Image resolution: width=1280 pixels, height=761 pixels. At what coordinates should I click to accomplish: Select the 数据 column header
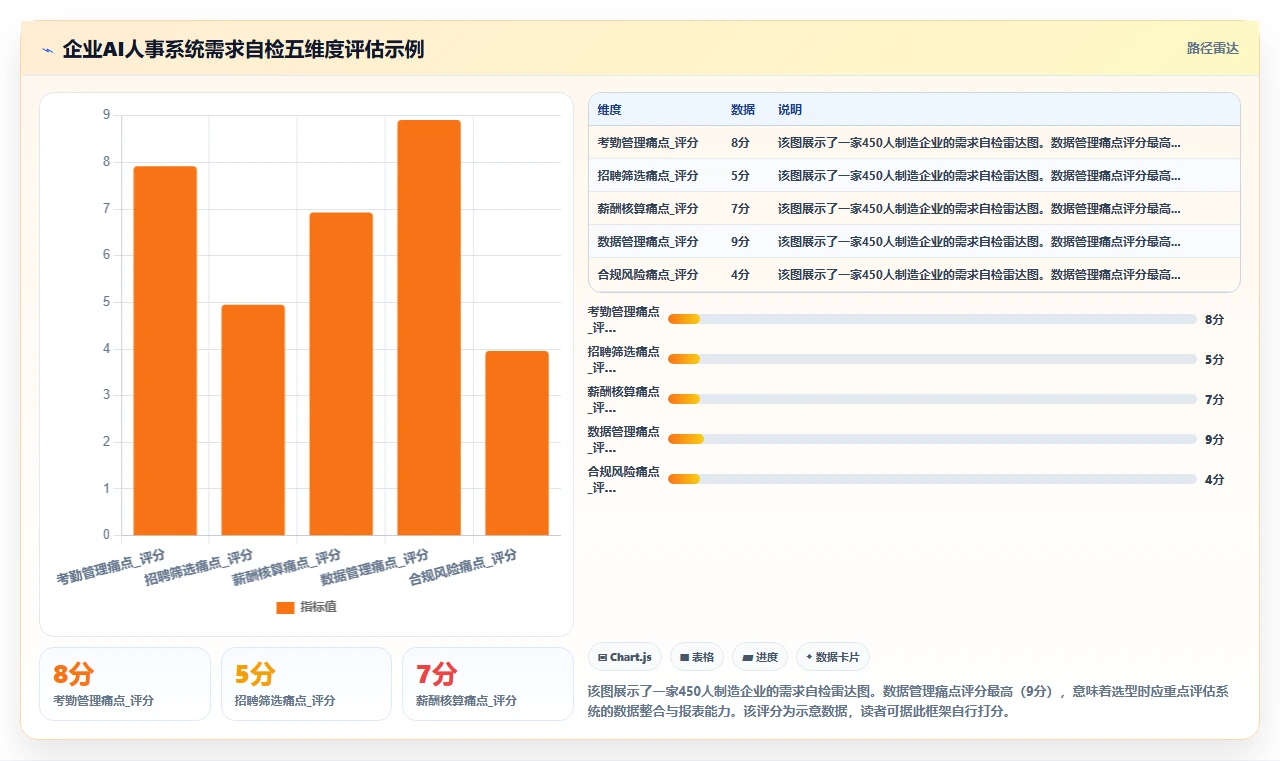point(743,110)
